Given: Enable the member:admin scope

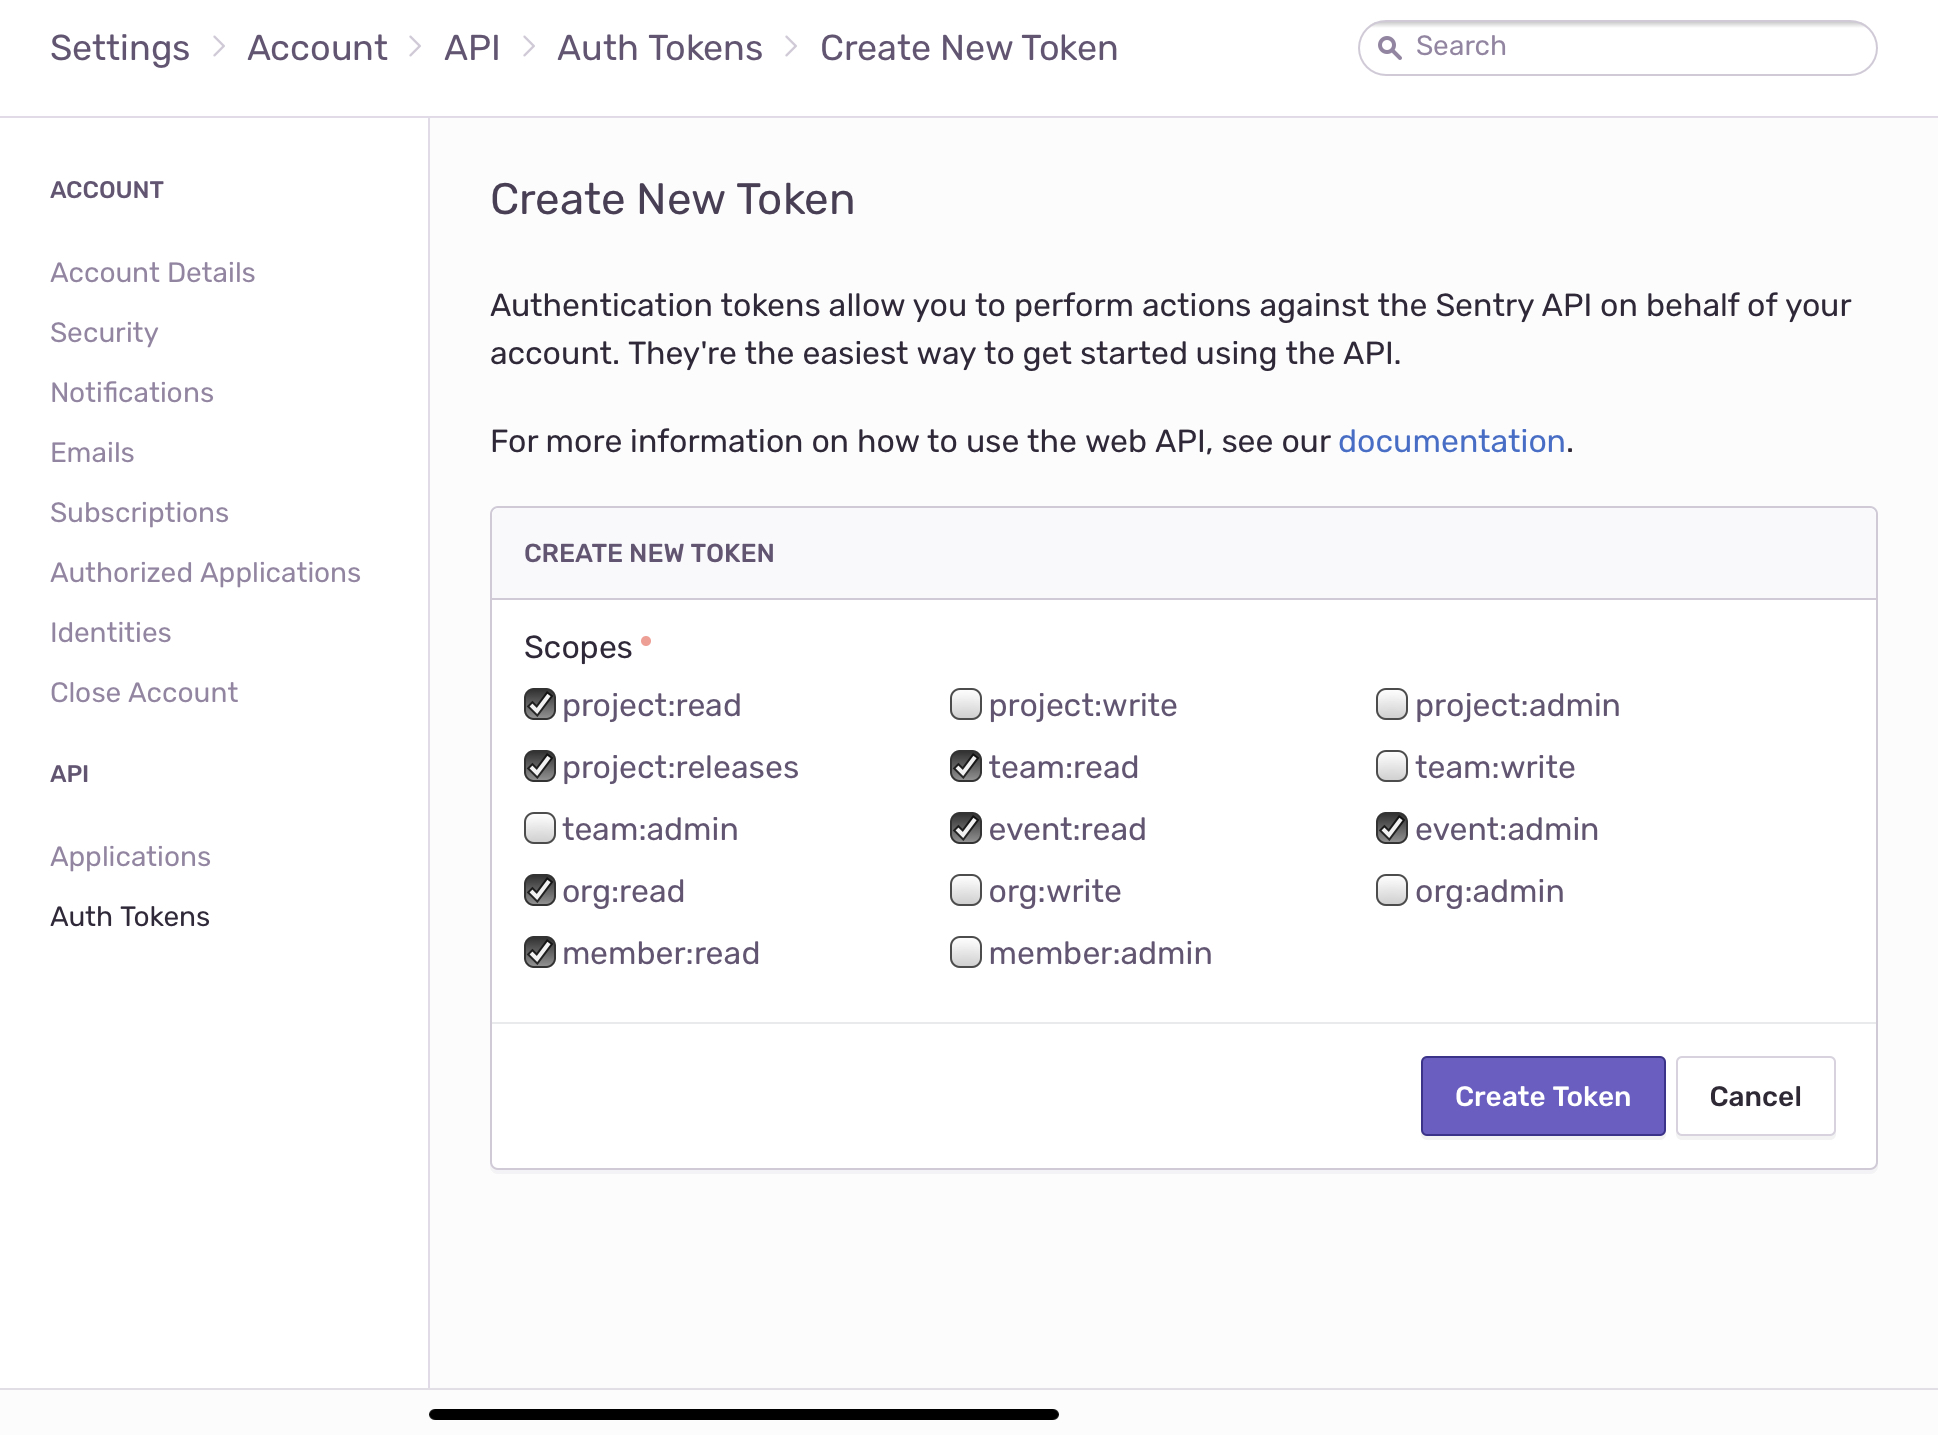Looking at the screenshot, I should [x=965, y=953].
